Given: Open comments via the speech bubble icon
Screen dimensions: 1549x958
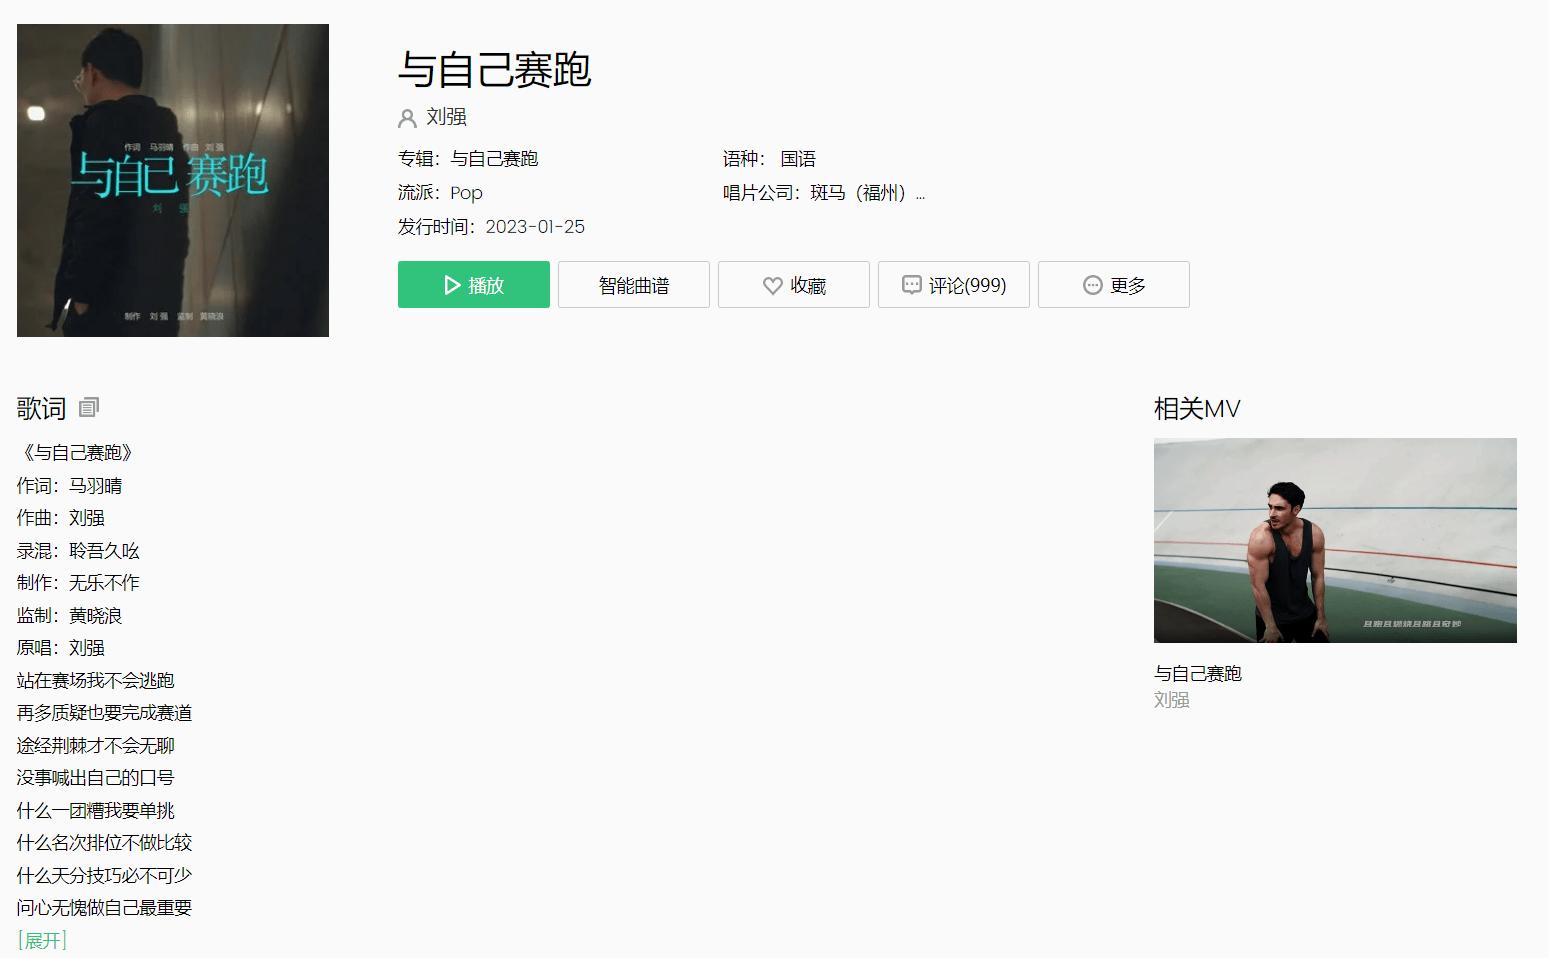Looking at the screenshot, I should coord(911,285).
